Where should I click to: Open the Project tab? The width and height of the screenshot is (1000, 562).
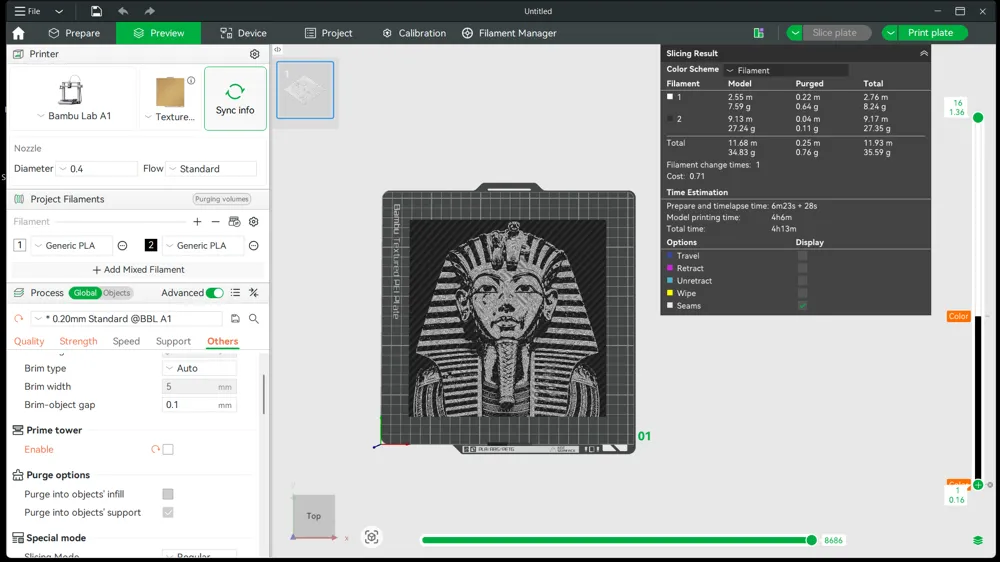pos(328,33)
